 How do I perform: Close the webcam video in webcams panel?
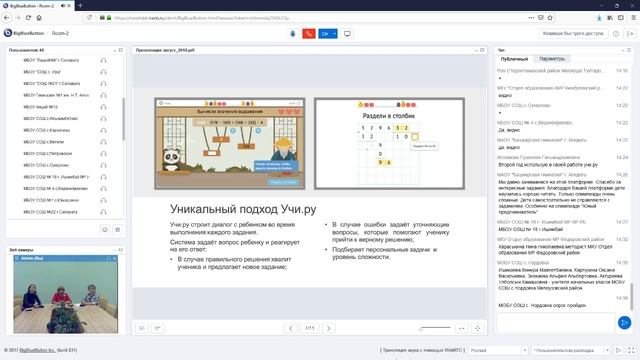point(115,258)
